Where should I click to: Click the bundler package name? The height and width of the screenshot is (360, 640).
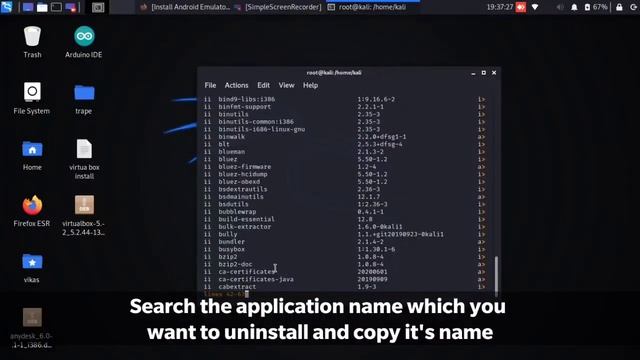point(231,242)
